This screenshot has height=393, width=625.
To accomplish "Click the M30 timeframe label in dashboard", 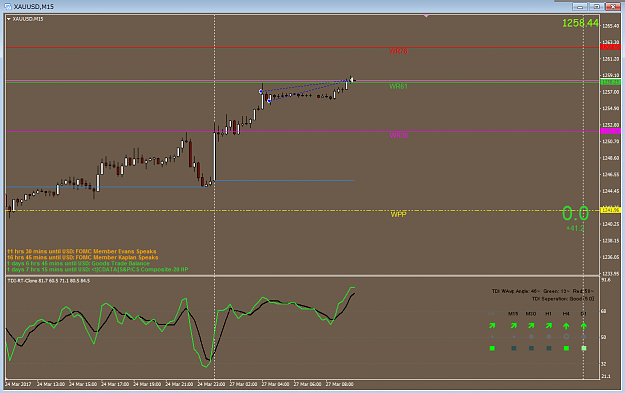I will click(x=531, y=314).
